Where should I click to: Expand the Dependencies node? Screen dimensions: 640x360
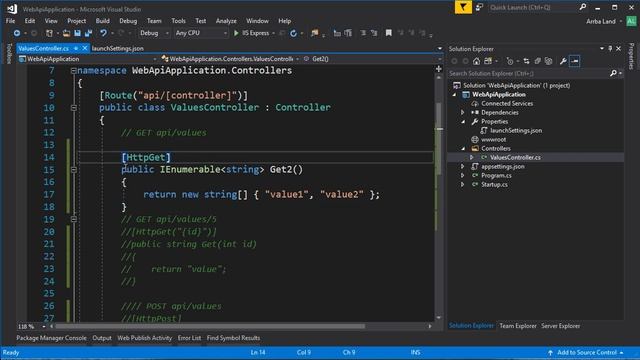[x=462, y=113]
